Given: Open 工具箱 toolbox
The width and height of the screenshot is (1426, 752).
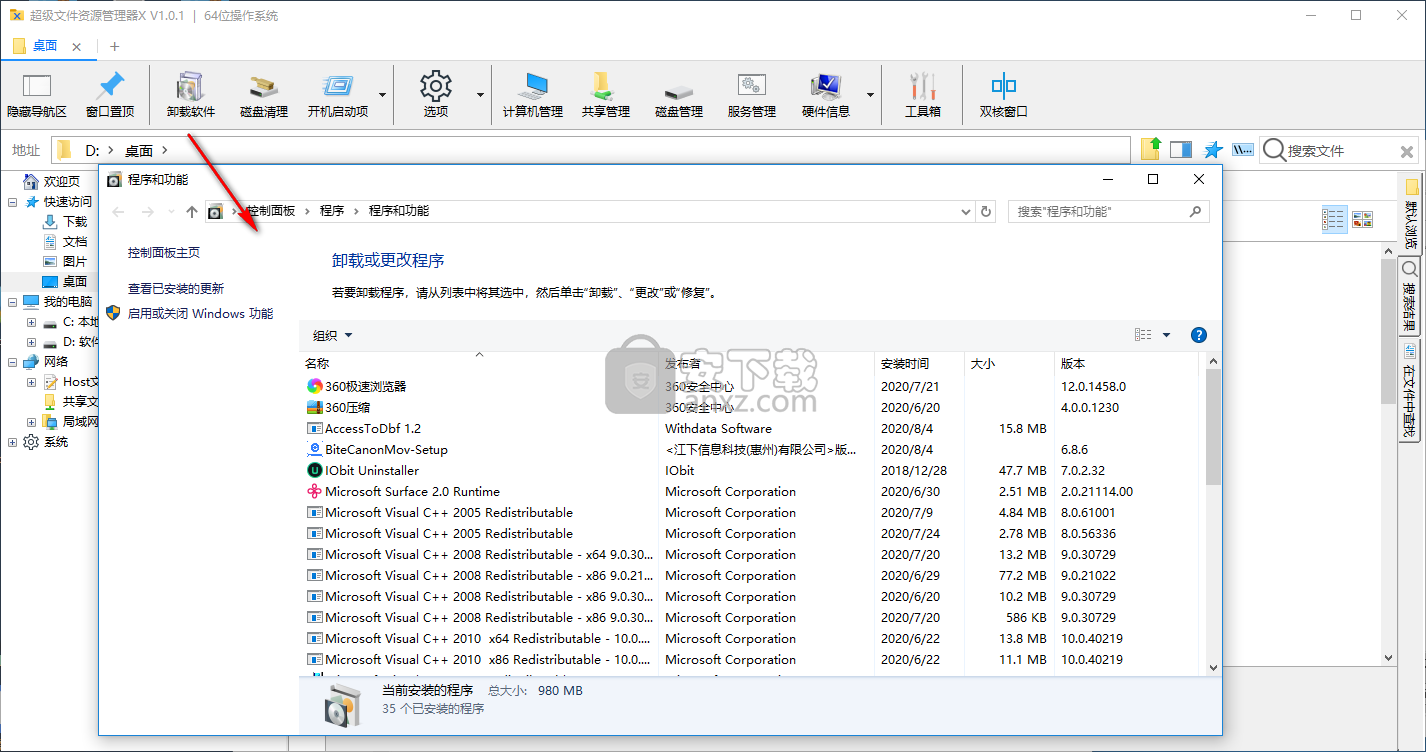Looking at the screenshot, I should click(x=923, y=96).
